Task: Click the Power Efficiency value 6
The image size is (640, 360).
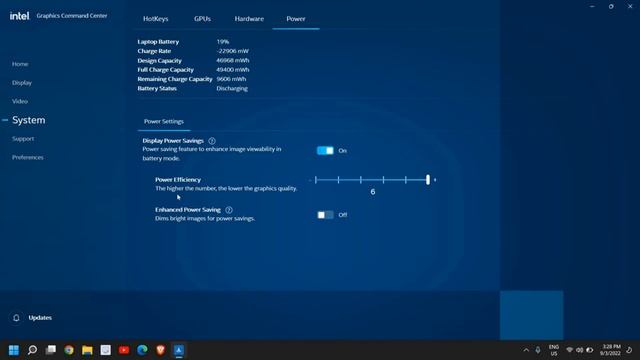Action: 373,192
